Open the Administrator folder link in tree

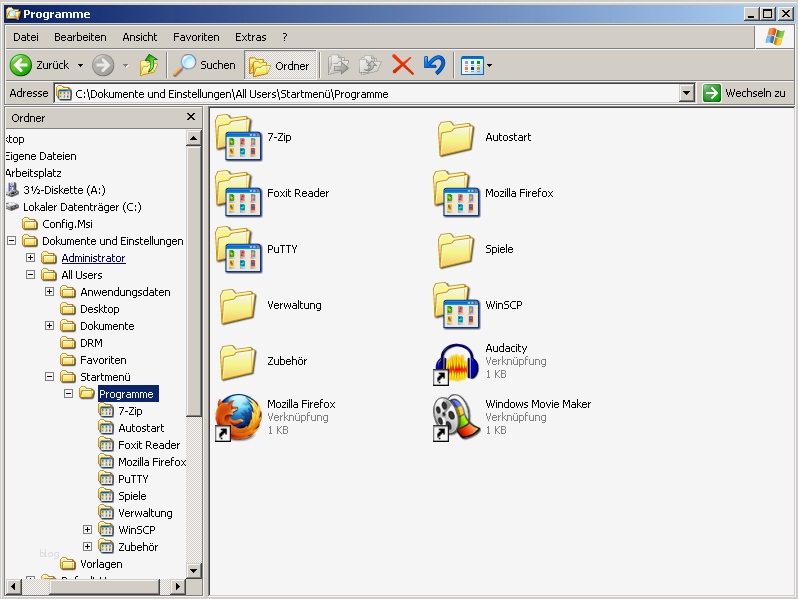pyautogui.click(x=93, y=258)
